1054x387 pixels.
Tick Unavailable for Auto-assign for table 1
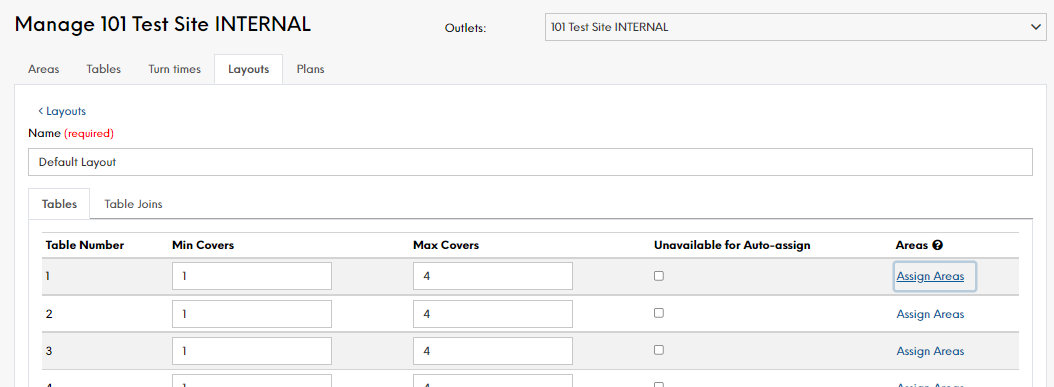click(659, 275)
